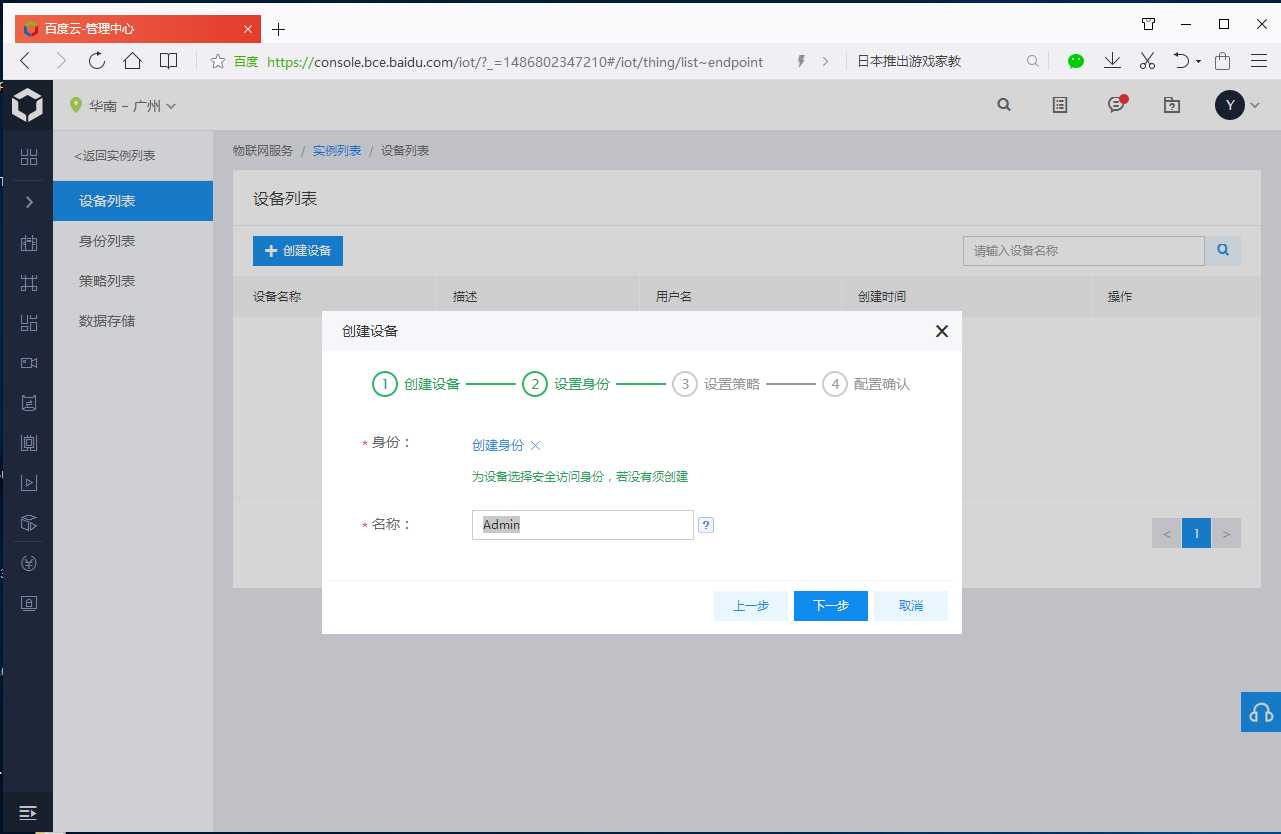Close the 创建设备 dialog
This screenshot has height=834, width=1281.
pos(941,331)
